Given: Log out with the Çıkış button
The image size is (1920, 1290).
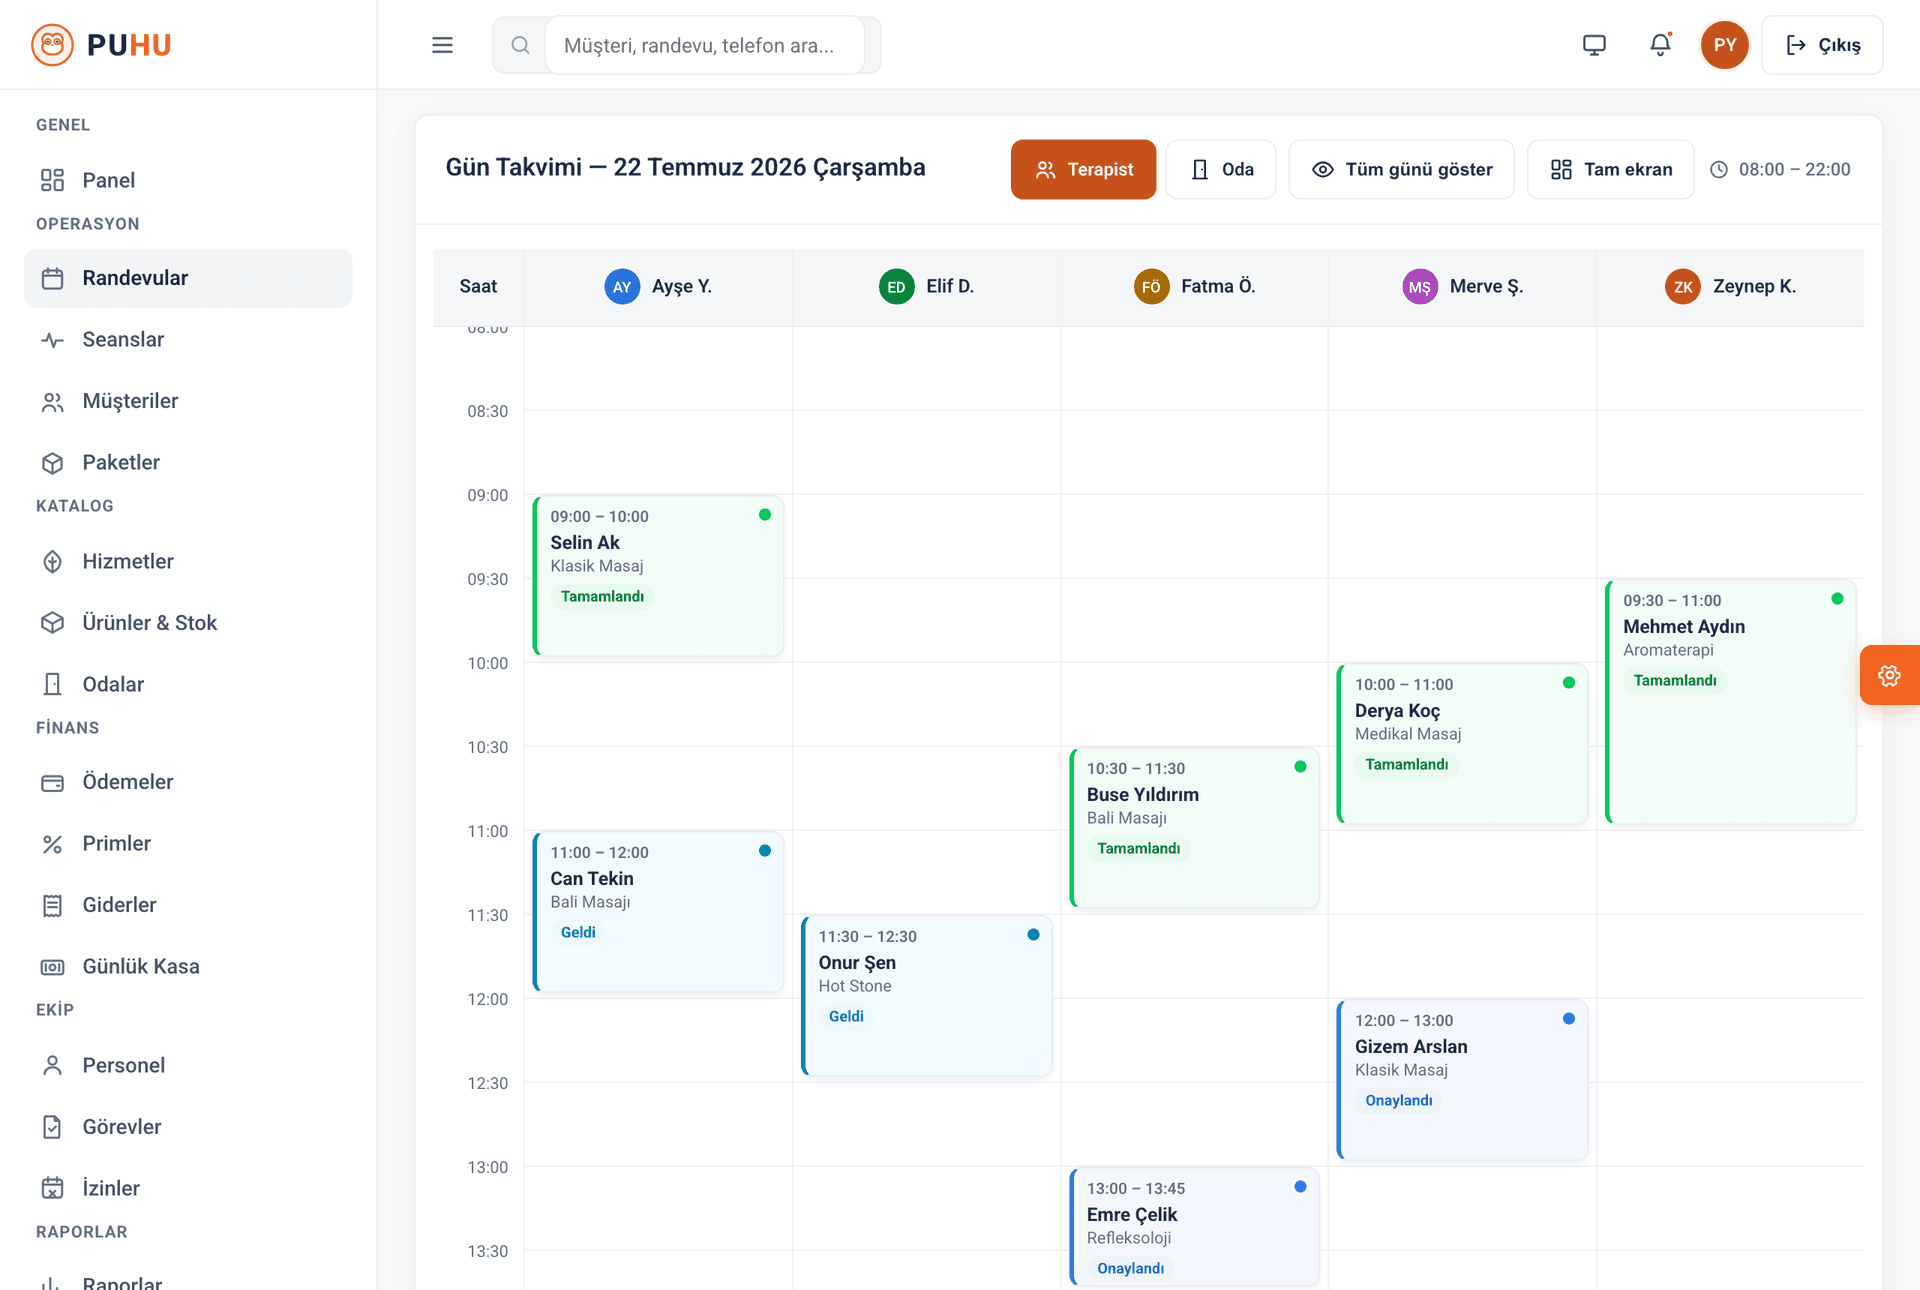Looking at the screenshot, I should pyautogui.click(x=1822, y=45).
